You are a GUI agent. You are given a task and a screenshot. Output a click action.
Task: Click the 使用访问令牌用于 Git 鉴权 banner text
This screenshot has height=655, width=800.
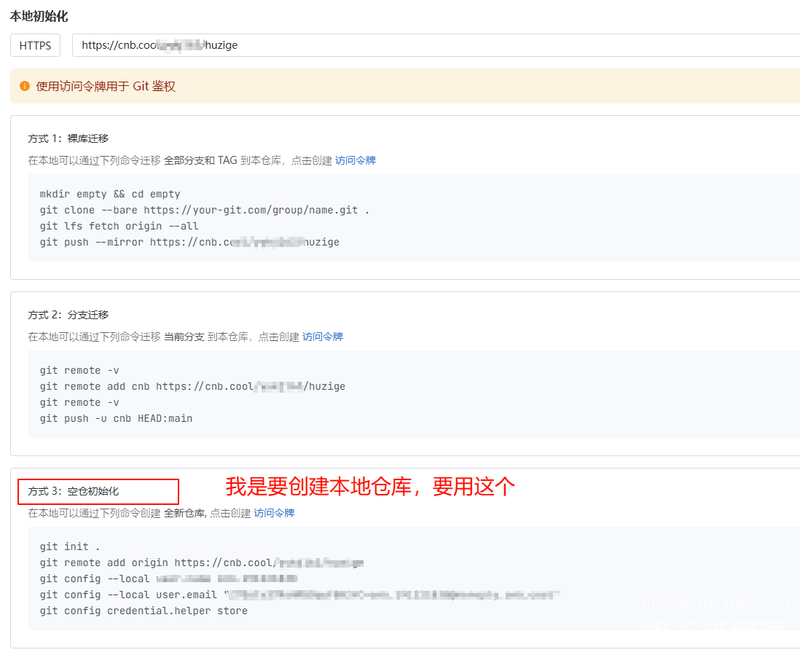coord(106,87)
